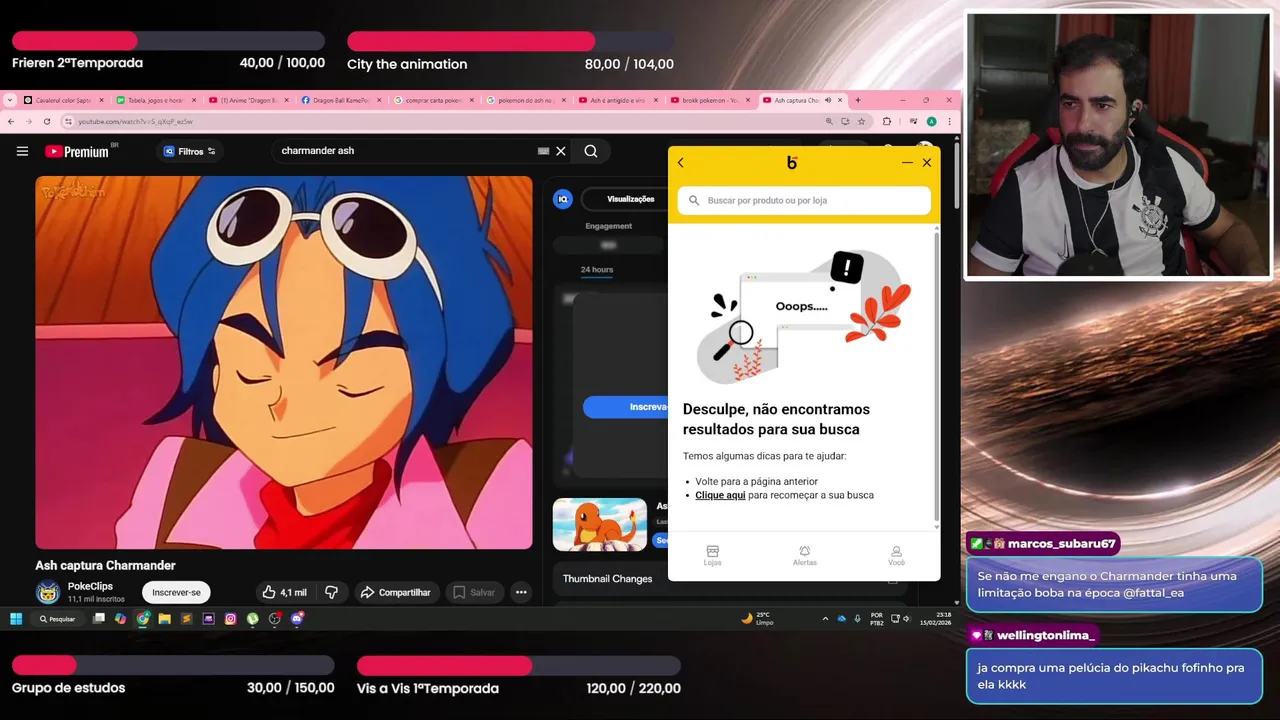Open a new browser tab with plus

857,100
